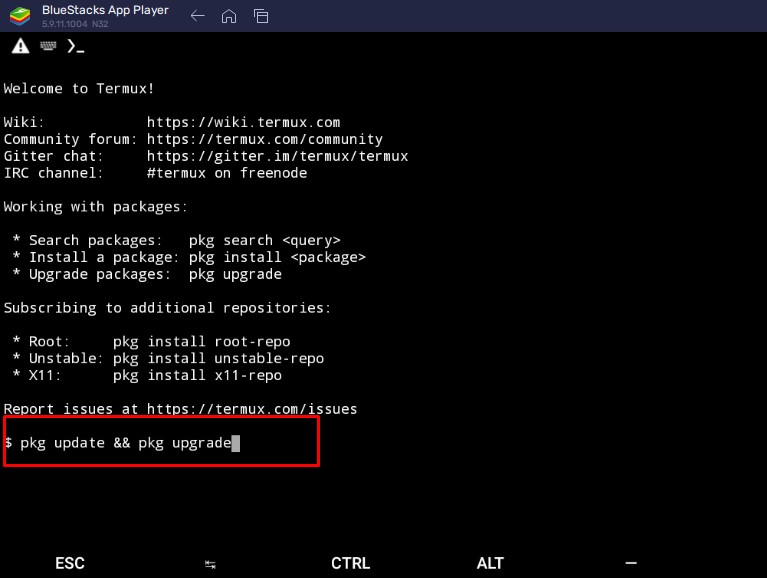This screenshot has height=578, width=767.
Task: Click the BlueStacks logo icon
Action: coord(19,15)
